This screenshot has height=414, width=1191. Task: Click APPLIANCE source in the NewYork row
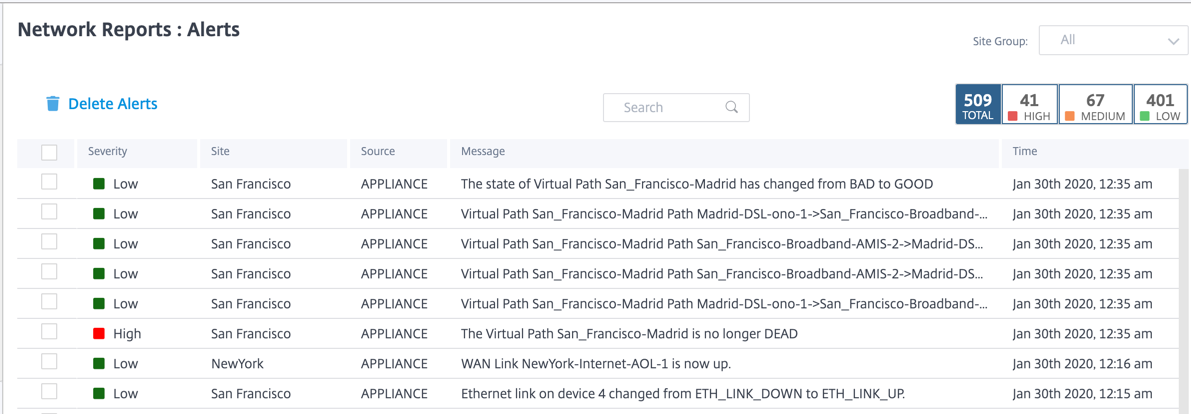[x=394, y=363]
